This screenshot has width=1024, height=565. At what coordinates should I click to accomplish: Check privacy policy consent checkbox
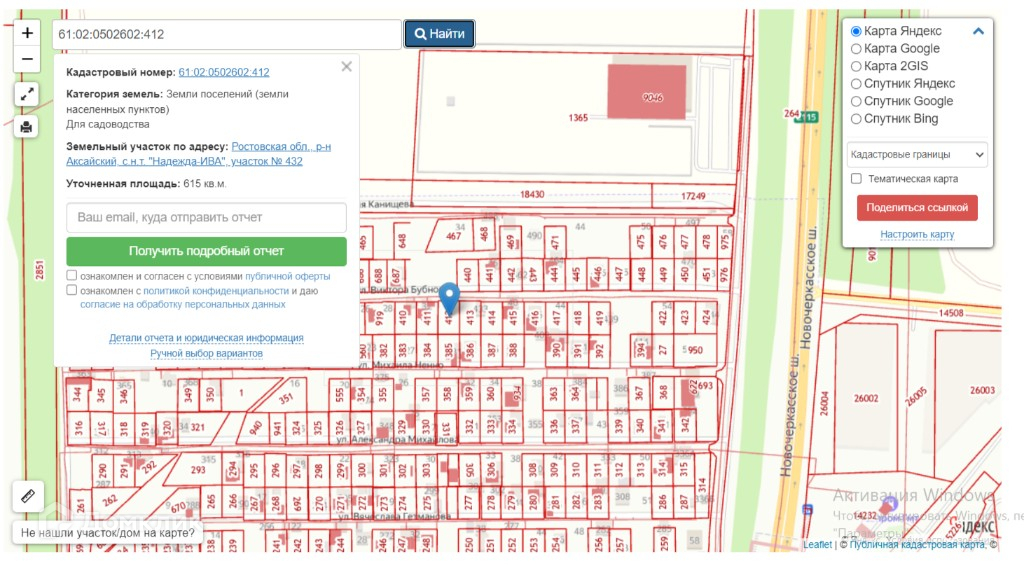click(x=72, y=290)
